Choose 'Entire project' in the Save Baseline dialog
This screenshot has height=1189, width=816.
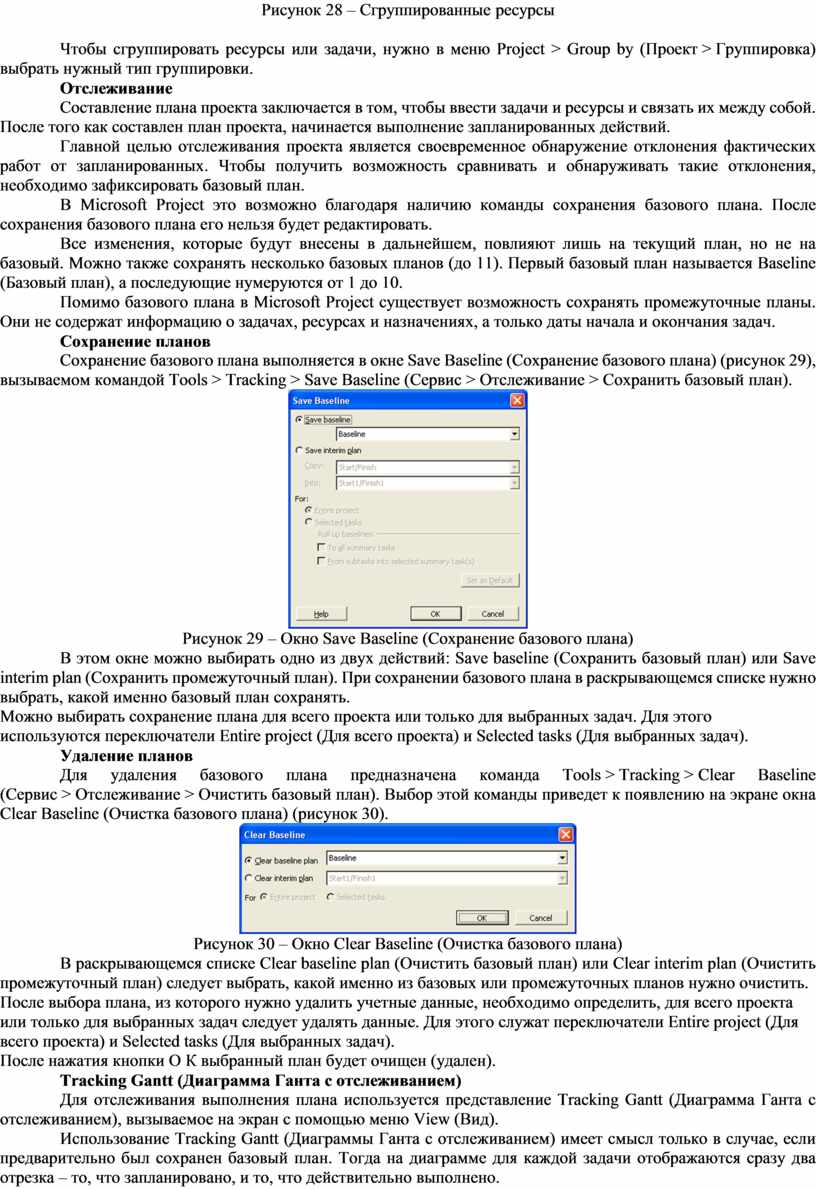click(x=309, y=510)
